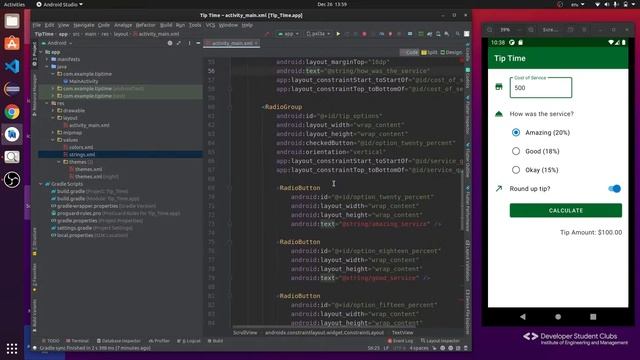Collapse the values folder

coord(53,140)
